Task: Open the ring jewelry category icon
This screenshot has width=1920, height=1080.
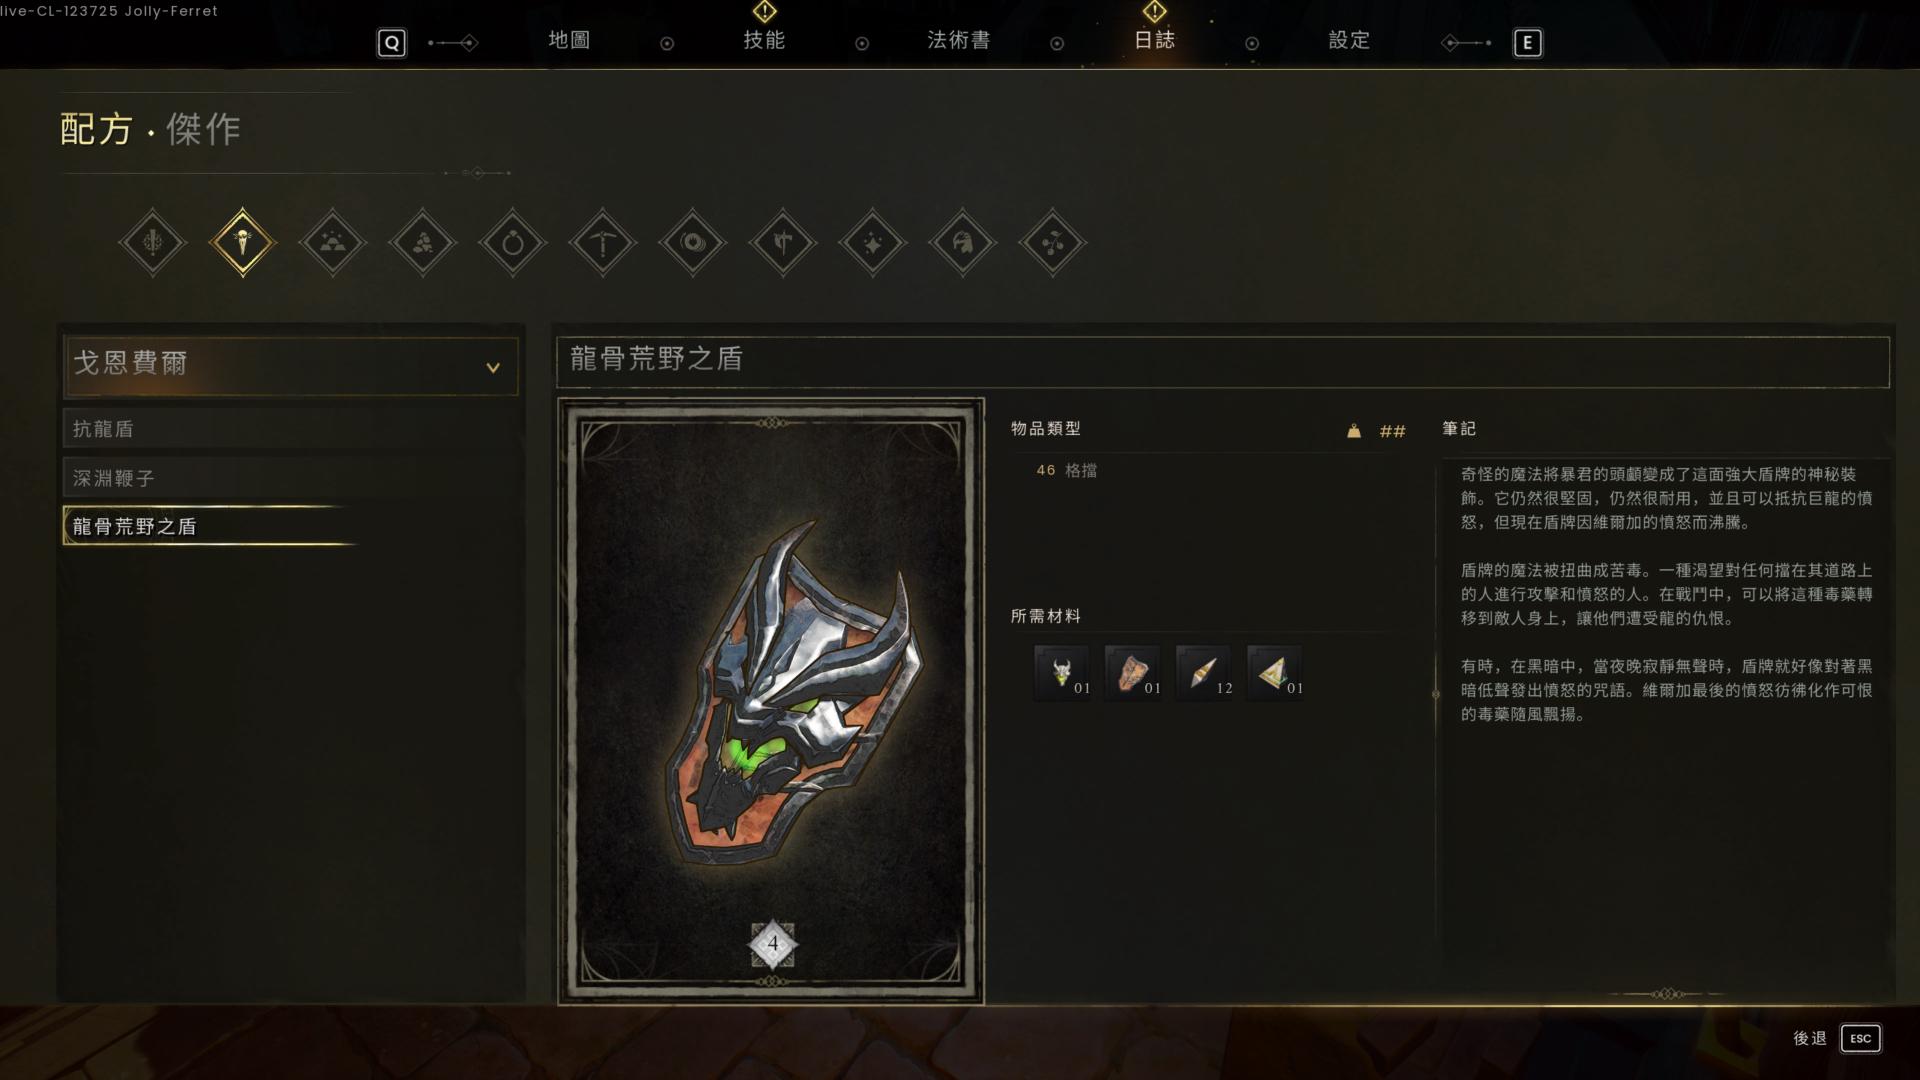Action: click(512, 242)
